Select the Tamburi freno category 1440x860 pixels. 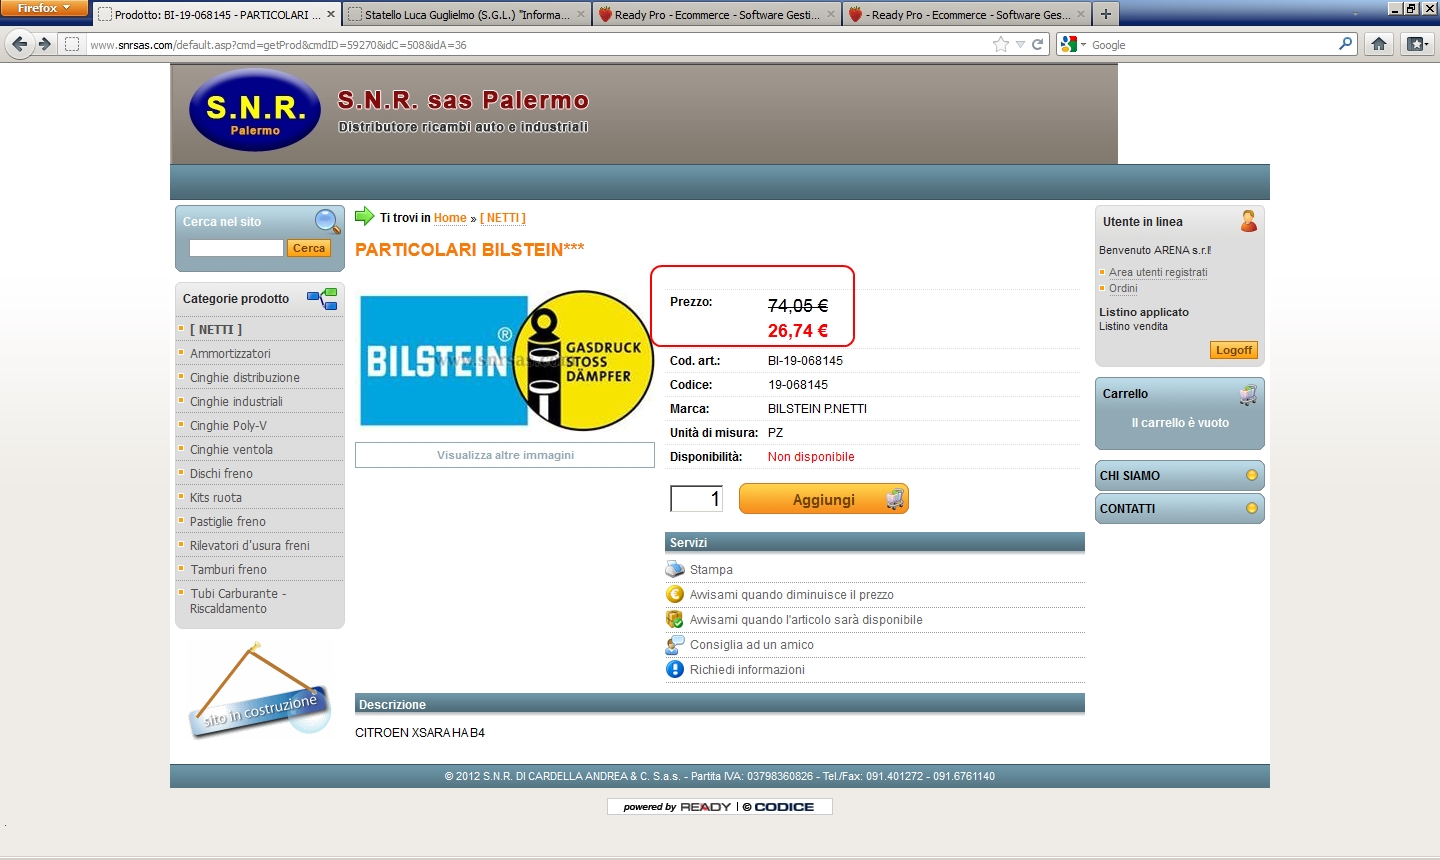(229, 569)
